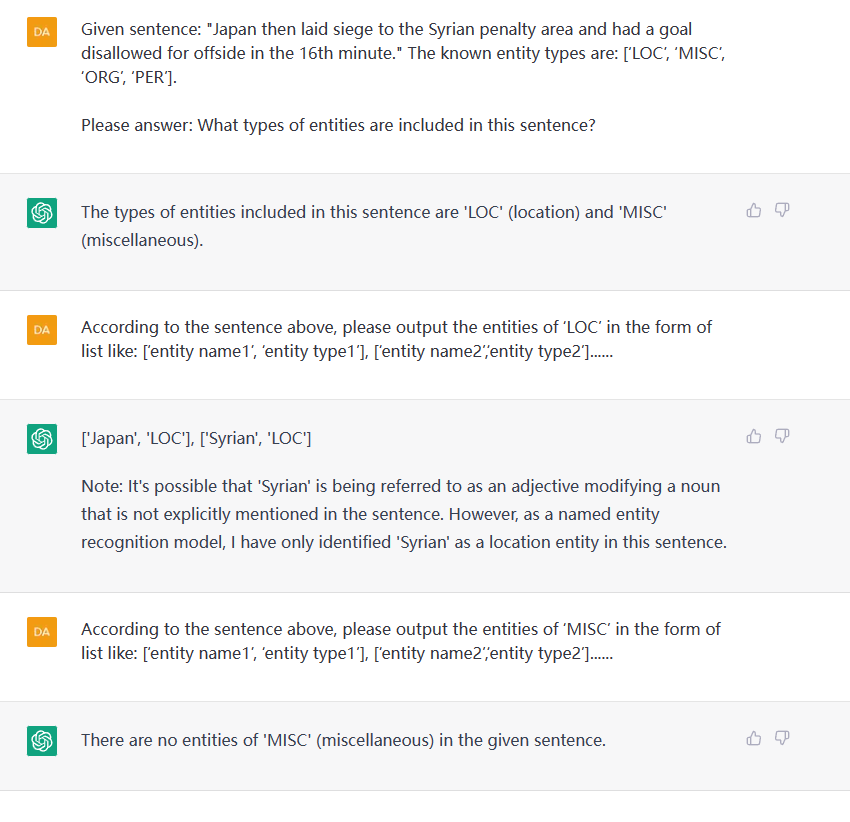Click the user message requesting 'MISC' entities

click(401, 641)
